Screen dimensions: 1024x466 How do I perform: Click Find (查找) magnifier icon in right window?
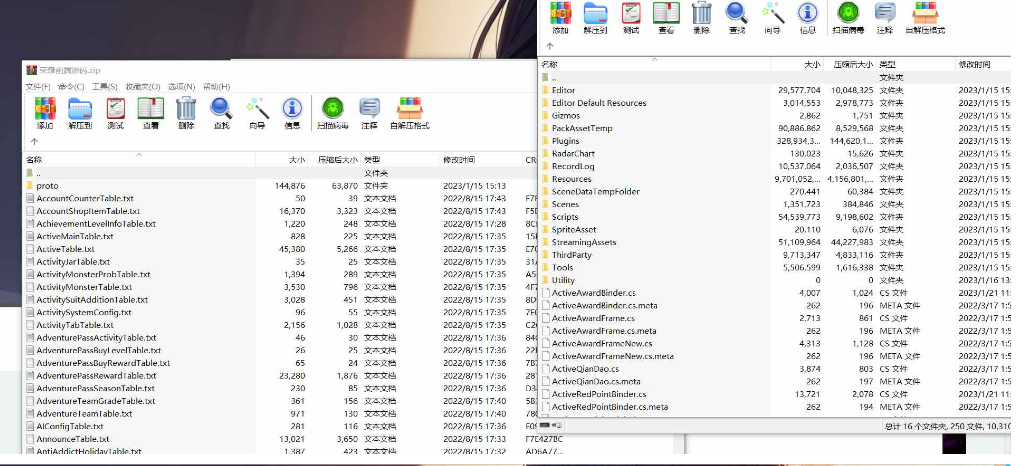[x=737, y=16]
